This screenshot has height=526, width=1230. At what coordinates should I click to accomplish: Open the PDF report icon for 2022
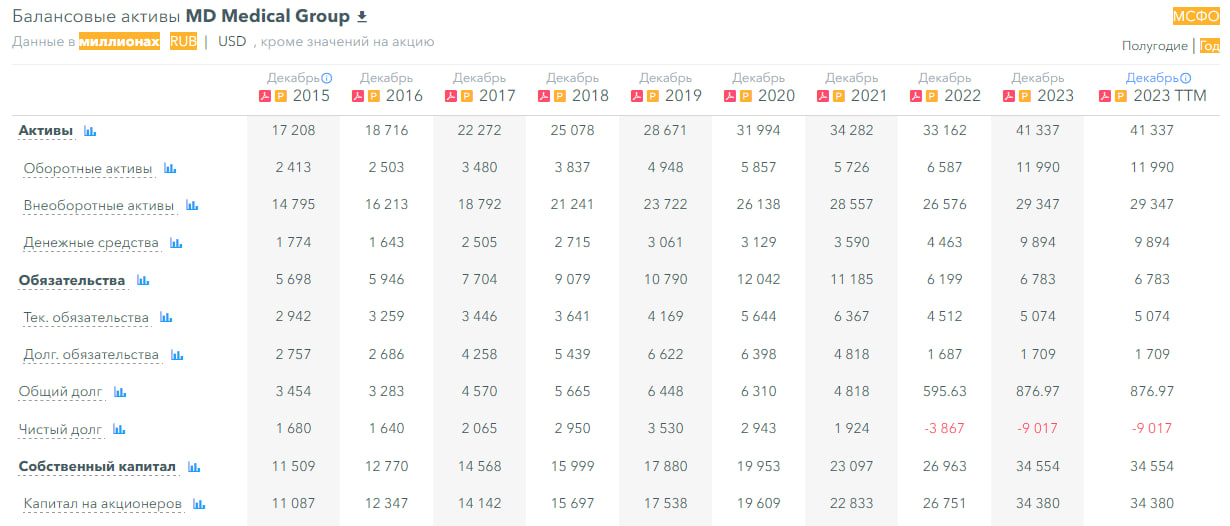(x=916, y=96)
